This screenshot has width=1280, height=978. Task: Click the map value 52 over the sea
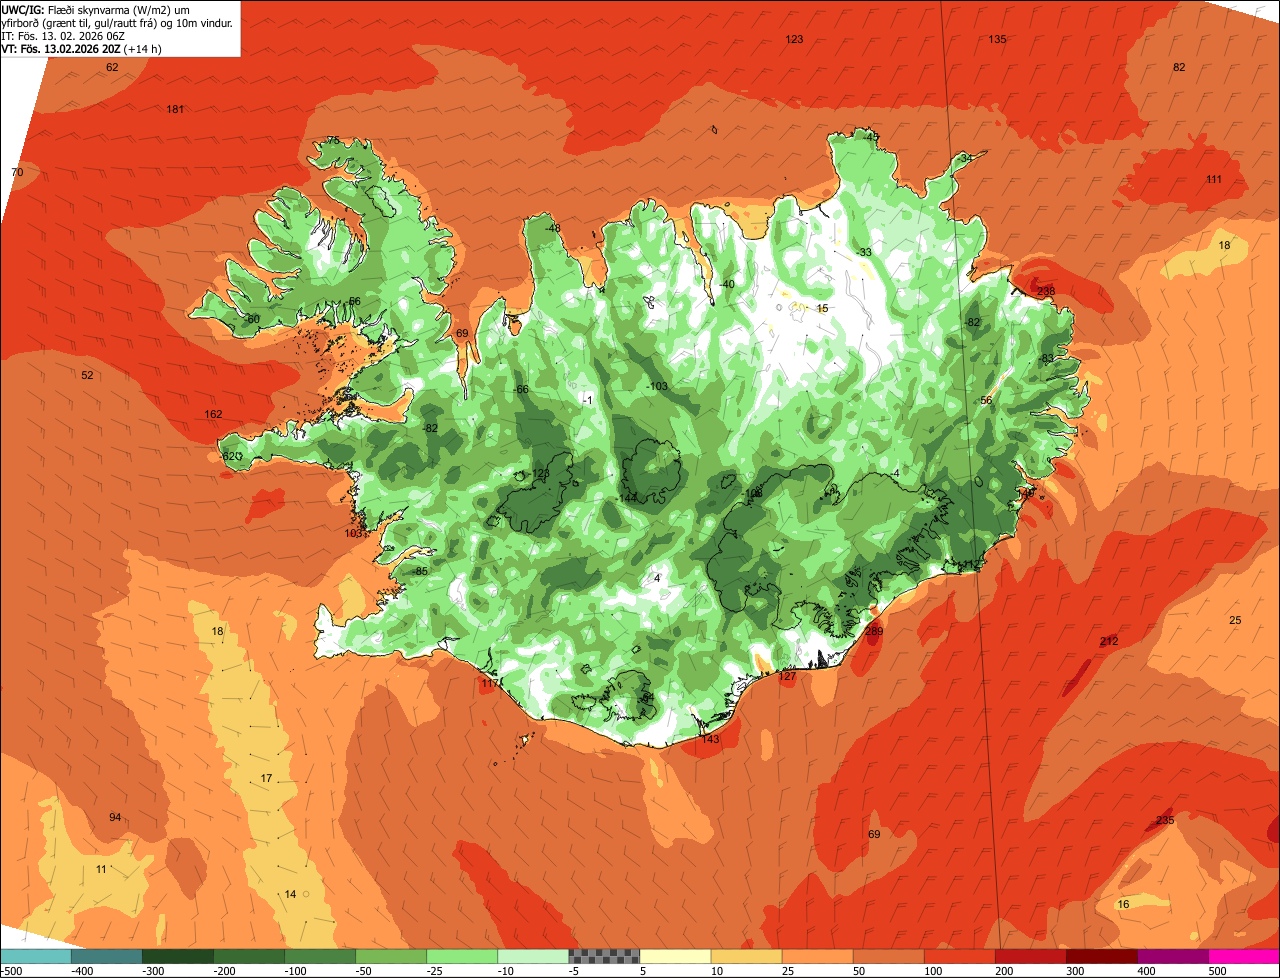(x=87, y=375)
